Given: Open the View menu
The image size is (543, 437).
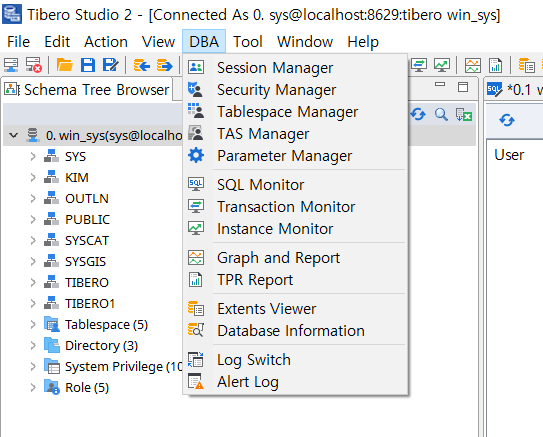Looking at the screenshot, I should pos(158,42).
